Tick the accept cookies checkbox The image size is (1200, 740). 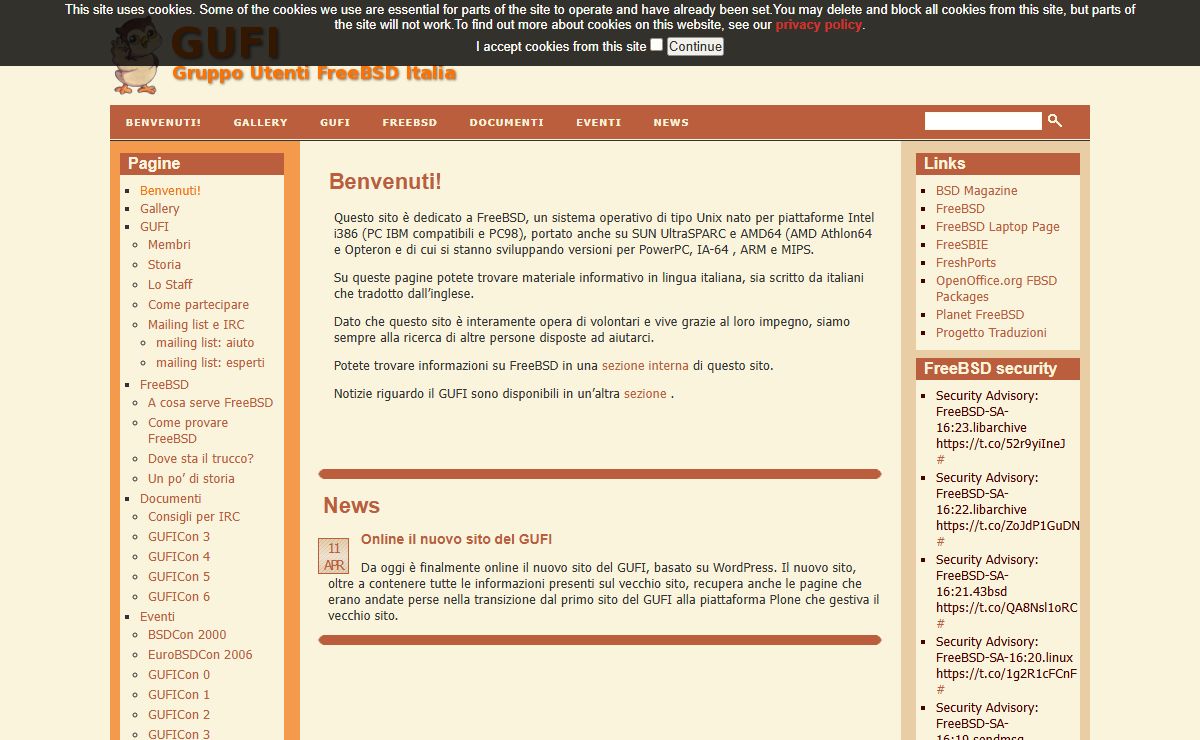[x=656, y=45]
